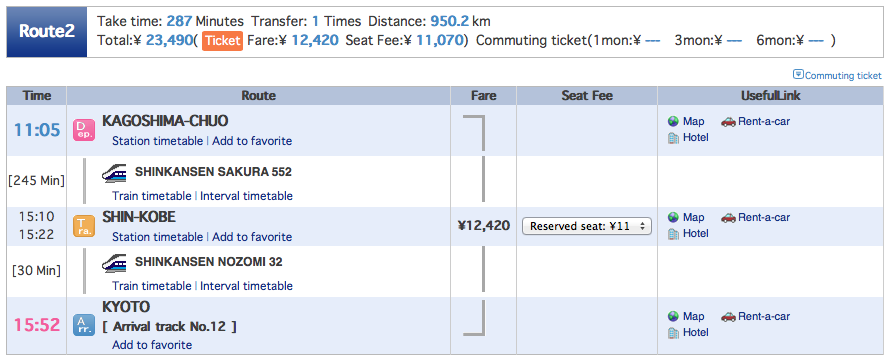Click the Tra. transfer icon beside SHIN-KOBE
Screen dimensions: 890x362
point(84,226)
